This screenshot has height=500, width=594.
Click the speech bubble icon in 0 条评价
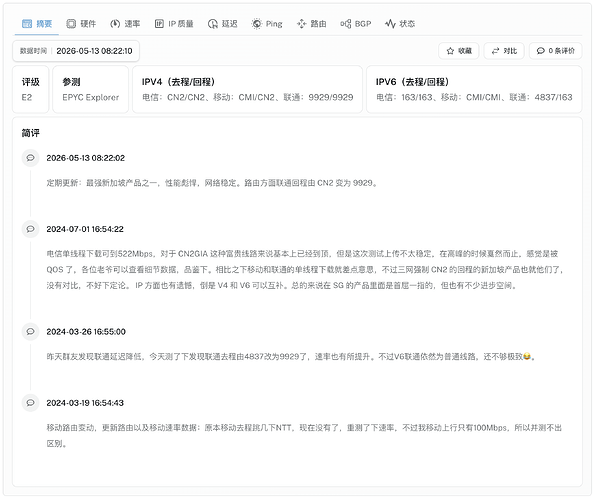541,51
